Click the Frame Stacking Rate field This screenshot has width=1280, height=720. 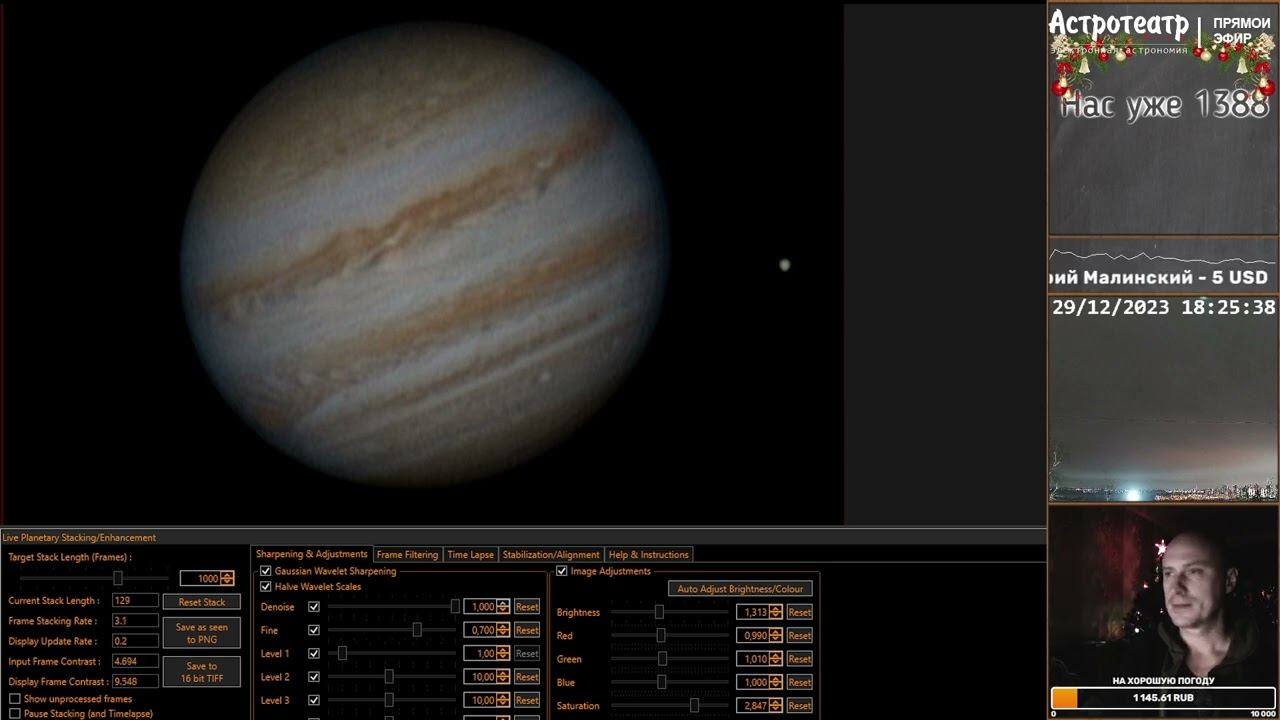click(135, 621)
